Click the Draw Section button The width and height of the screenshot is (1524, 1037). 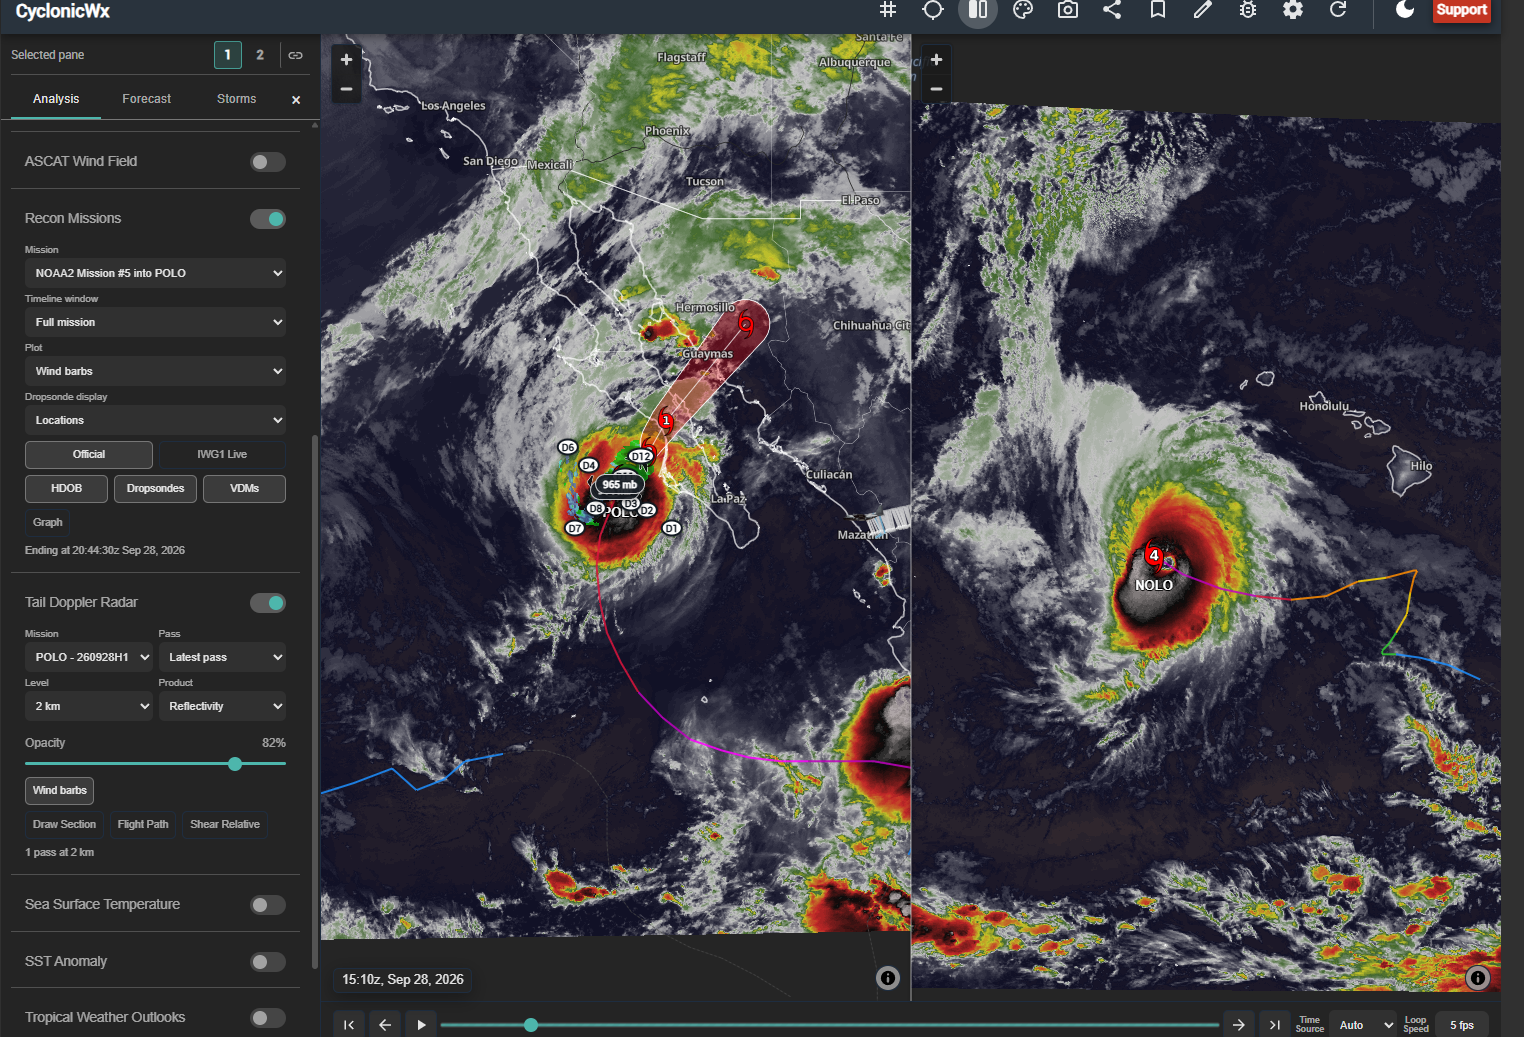(x=64, y=824)
